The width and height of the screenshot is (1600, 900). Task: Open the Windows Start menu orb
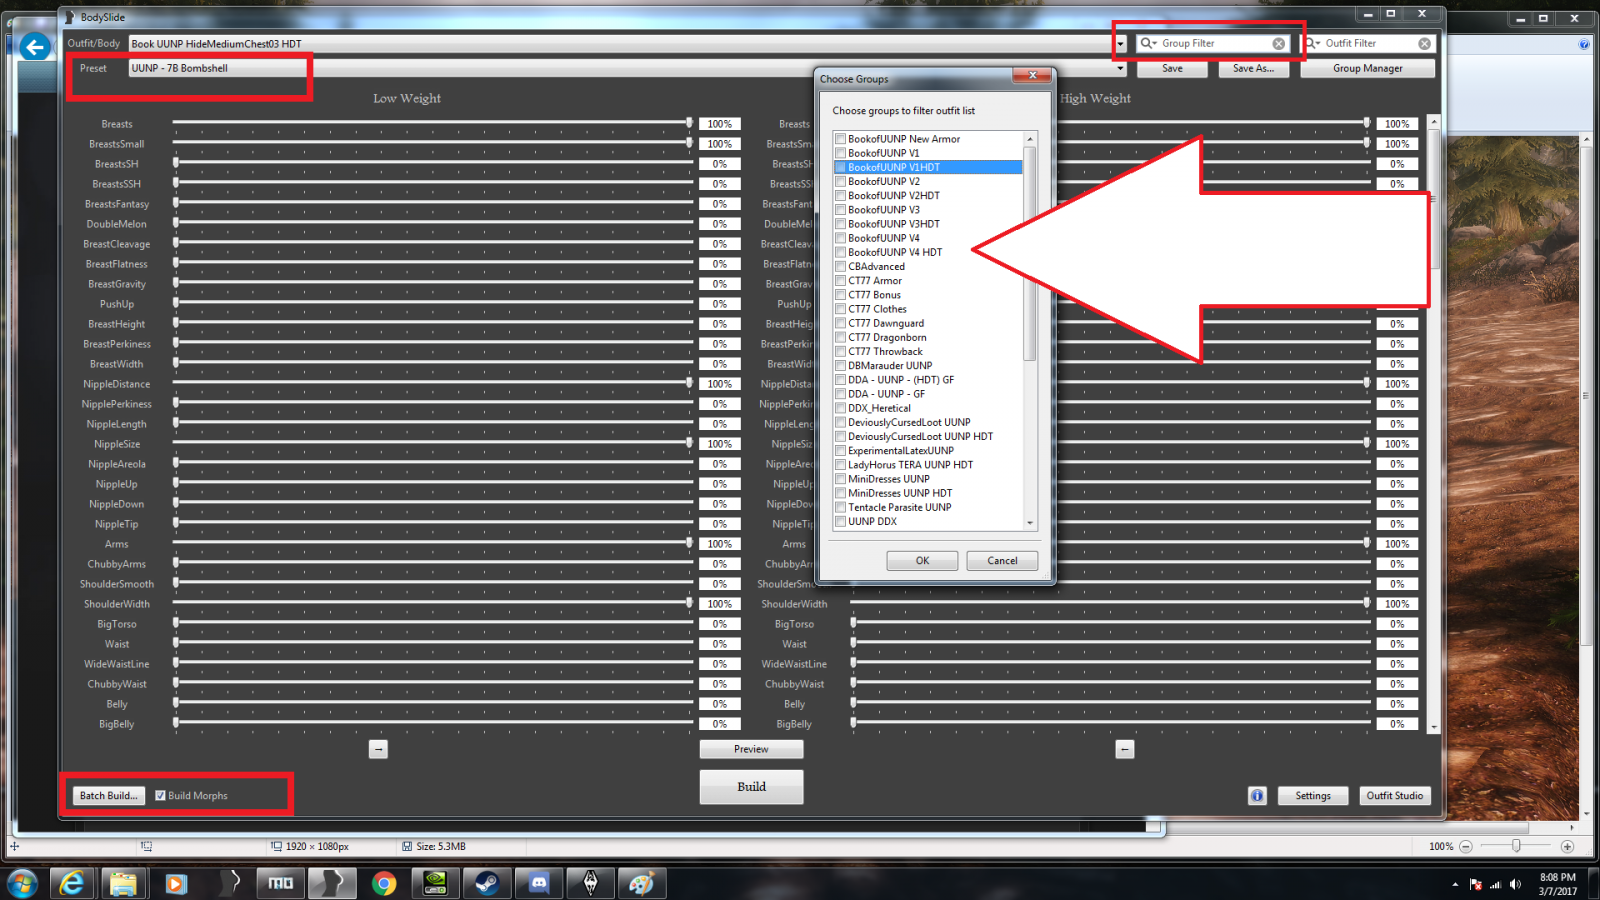(22, 883)
